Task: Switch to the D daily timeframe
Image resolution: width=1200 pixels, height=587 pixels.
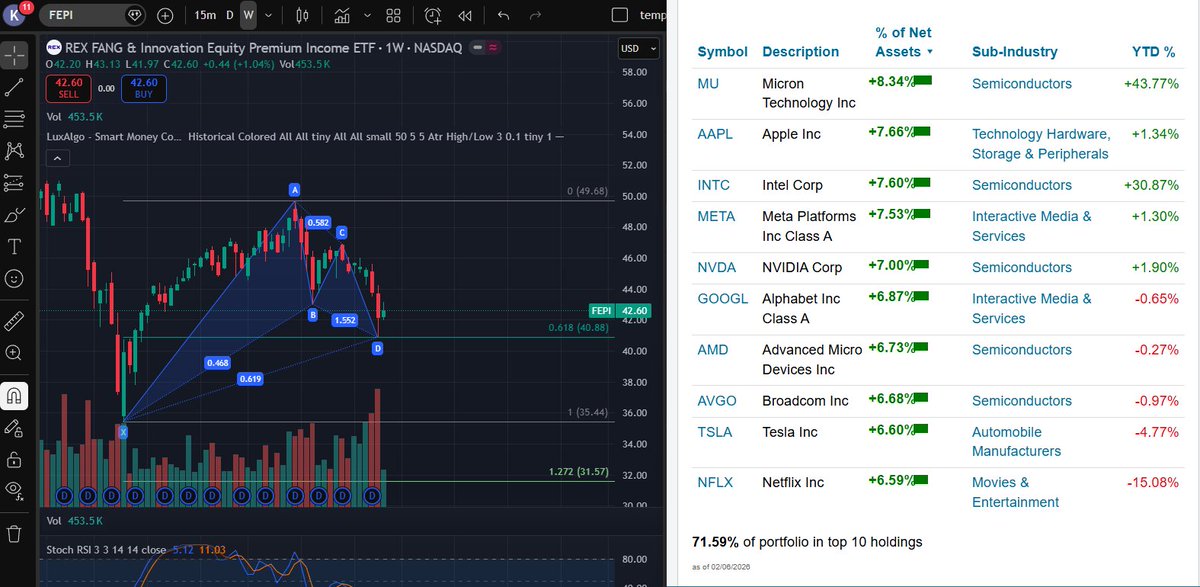Action: [229, 16]
